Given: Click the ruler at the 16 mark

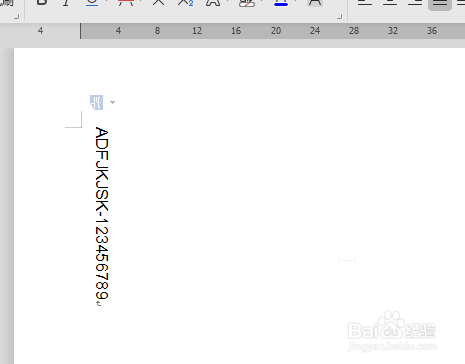Looking at the screenshot, I should pyautogui.click(x=236, y=31).
